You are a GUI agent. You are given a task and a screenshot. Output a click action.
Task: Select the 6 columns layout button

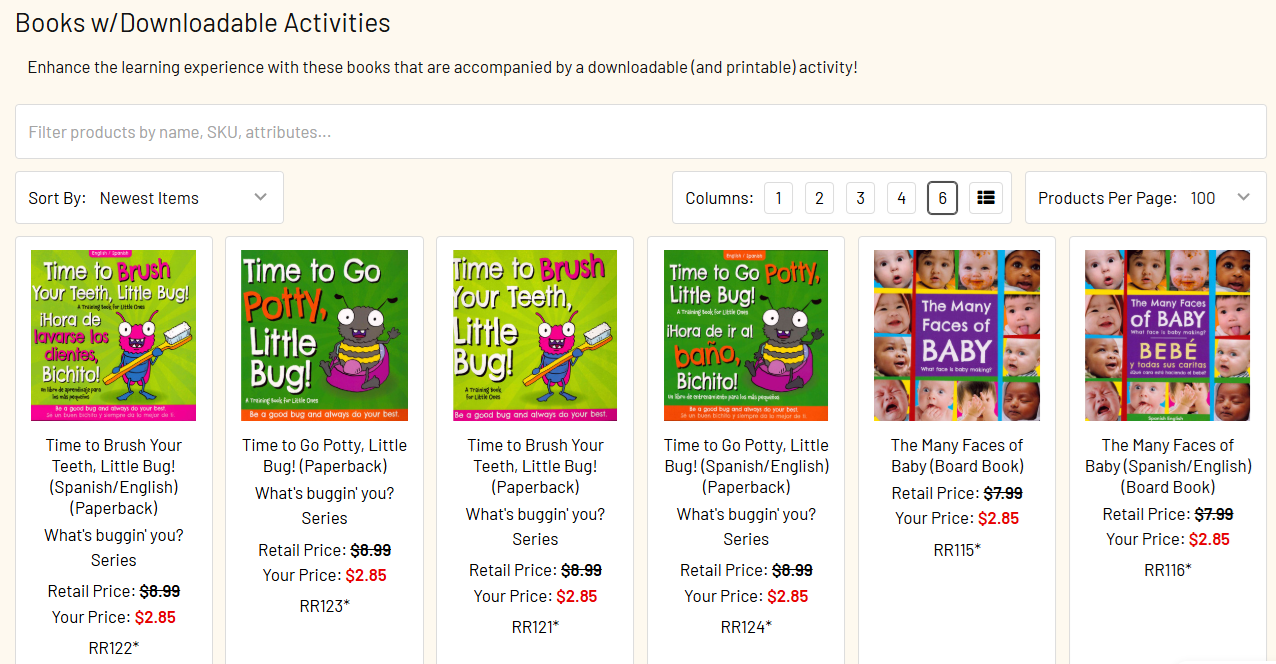(942, 198)
